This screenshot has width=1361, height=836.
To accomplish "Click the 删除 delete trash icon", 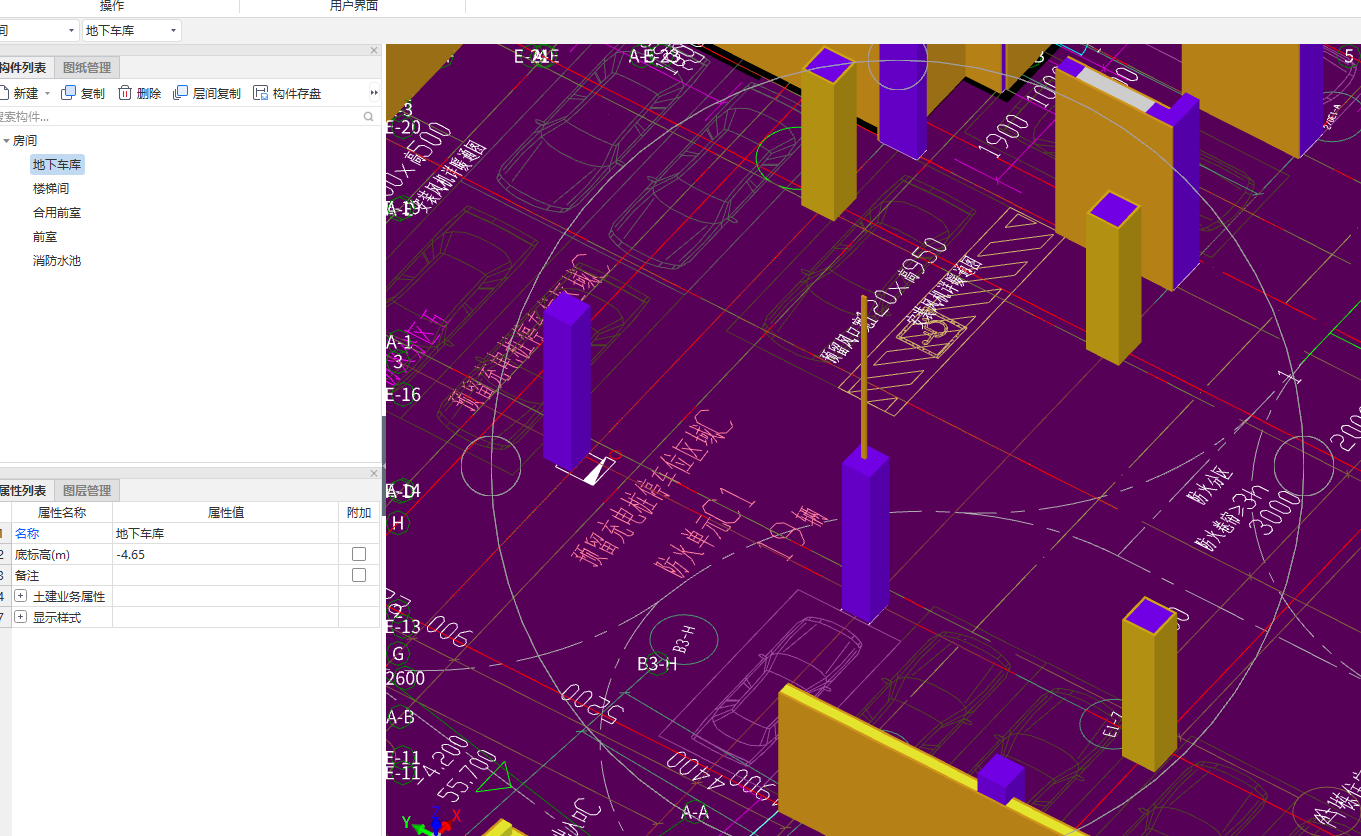I will pyautogui.click(x=125, y=93).
